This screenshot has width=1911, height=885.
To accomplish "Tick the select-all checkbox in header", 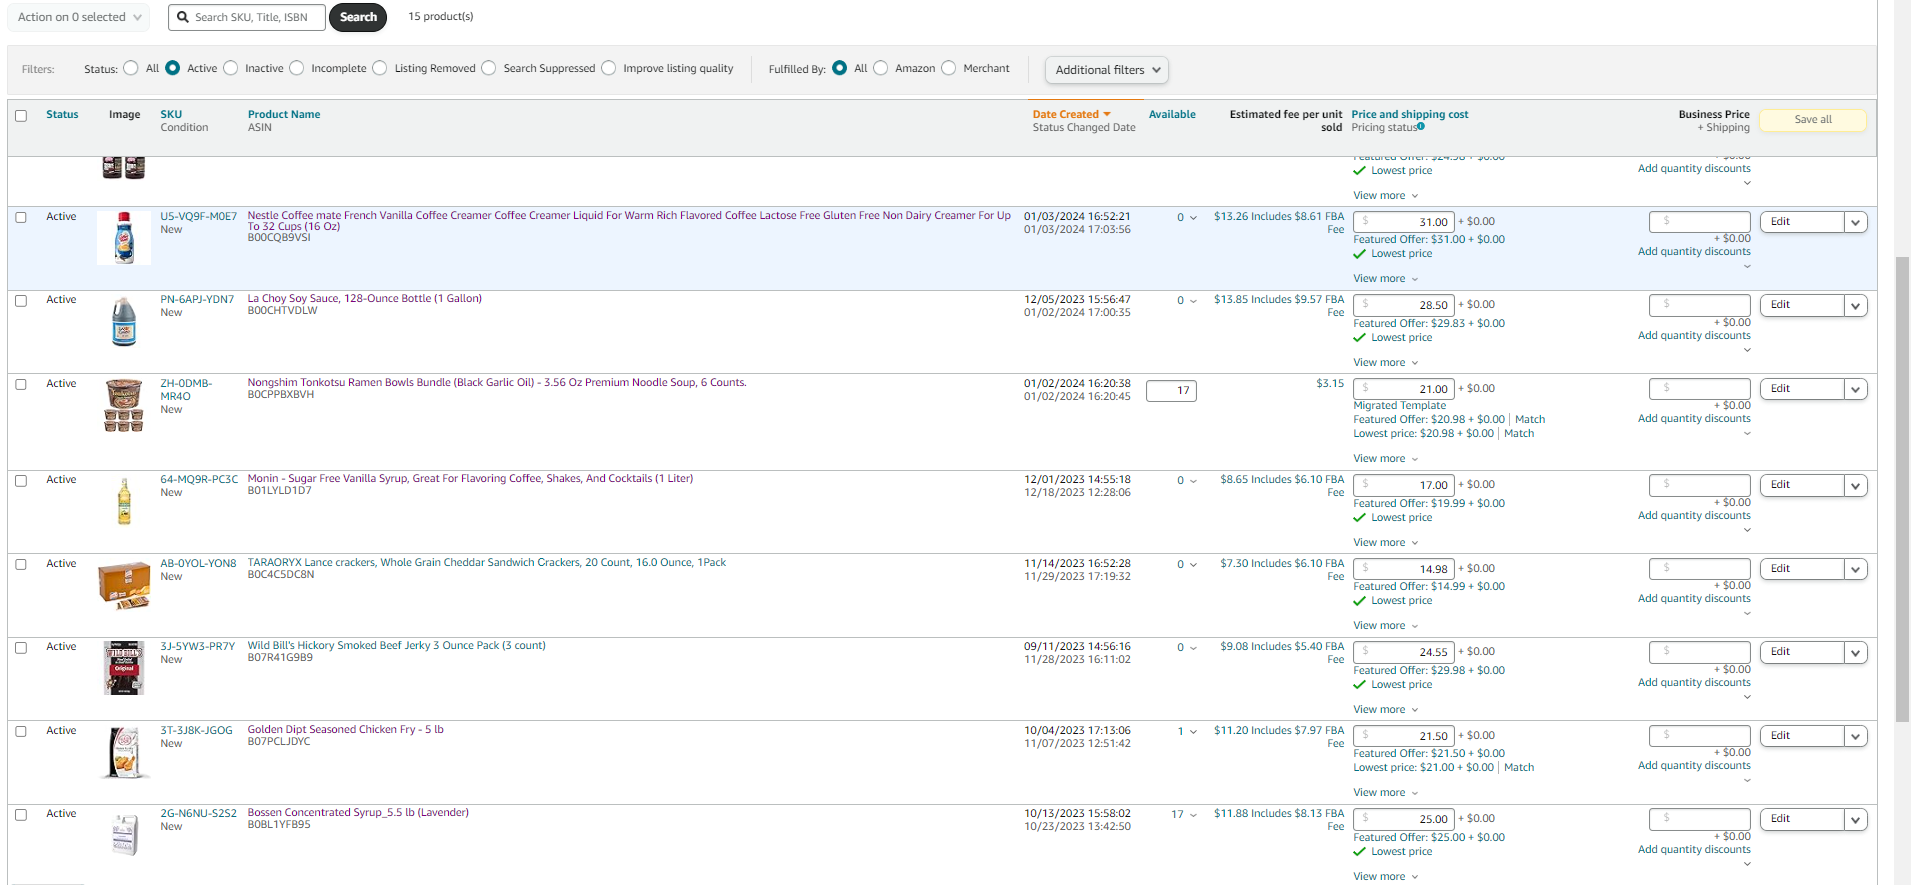I will (21, 116).
